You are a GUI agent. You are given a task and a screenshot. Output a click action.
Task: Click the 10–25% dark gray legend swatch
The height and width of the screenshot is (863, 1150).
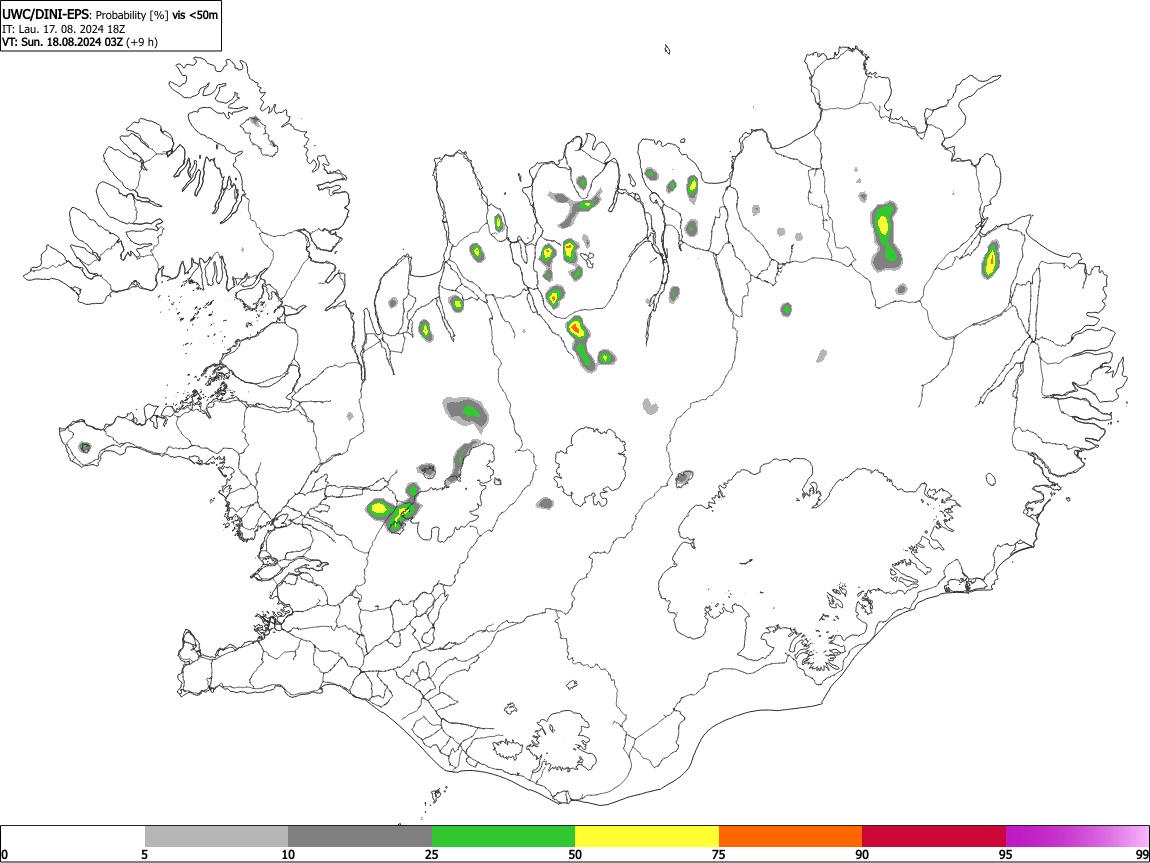(360, 836)
